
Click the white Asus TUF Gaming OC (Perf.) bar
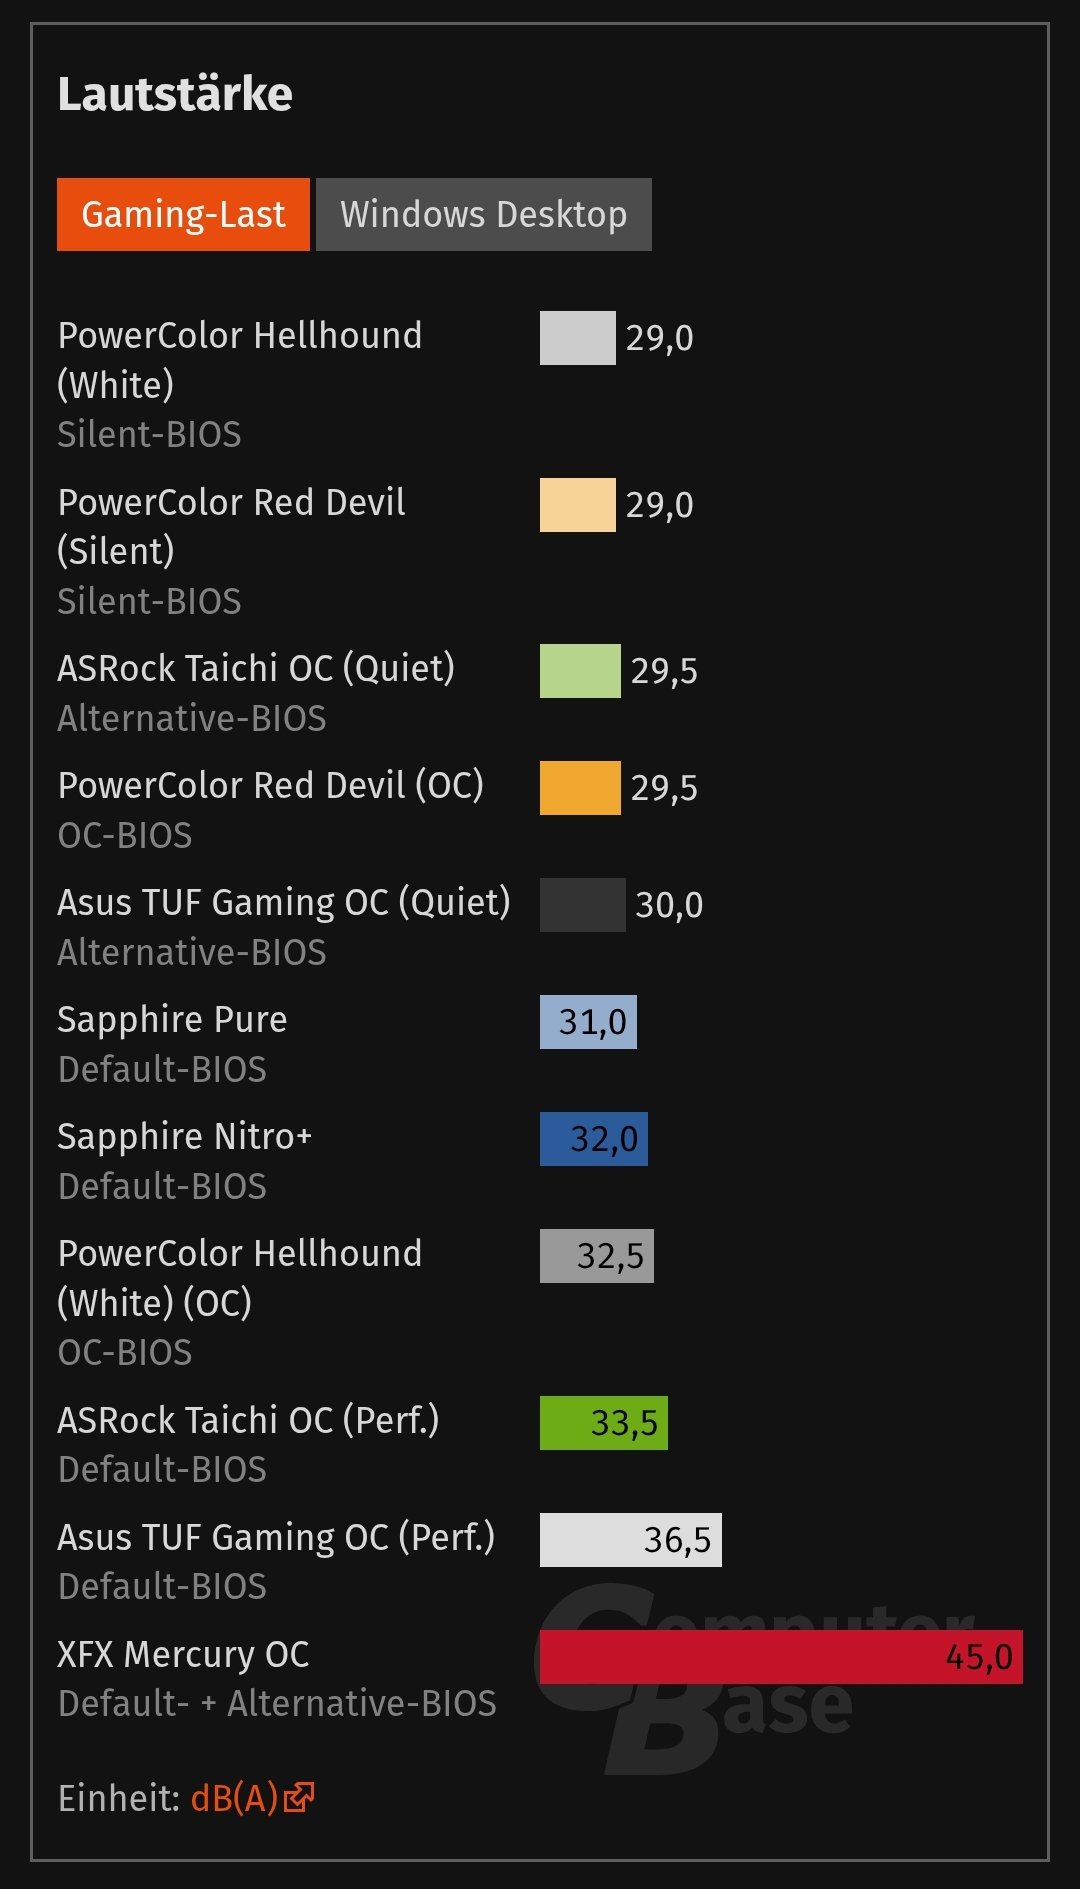click(631, 1540)
